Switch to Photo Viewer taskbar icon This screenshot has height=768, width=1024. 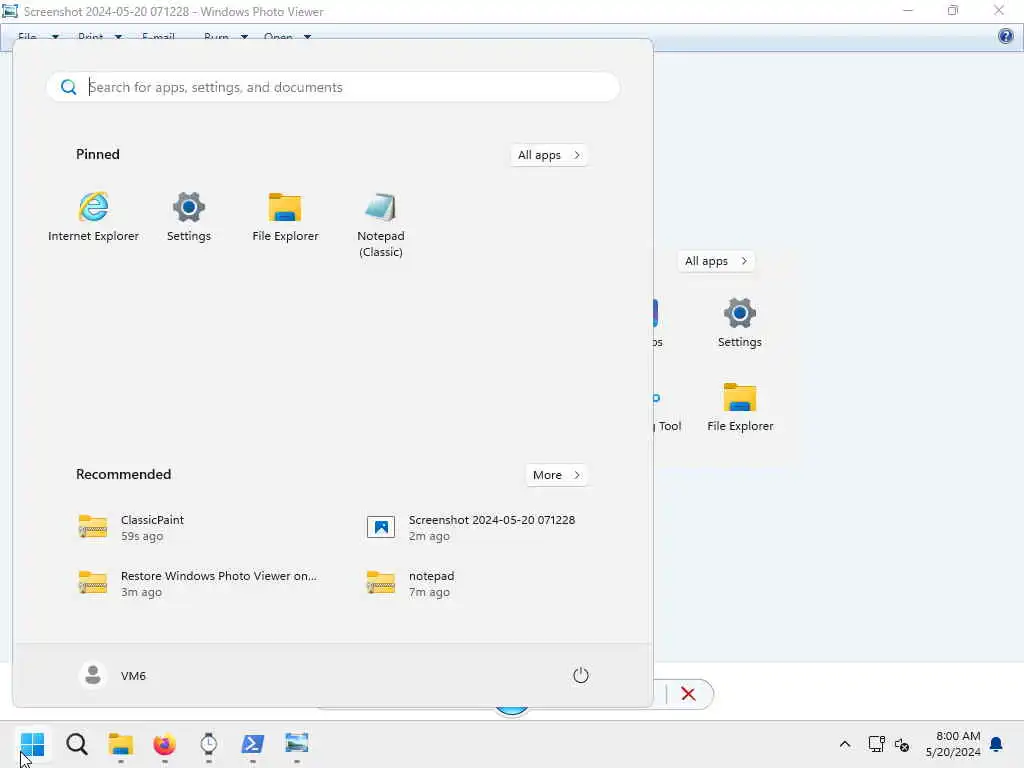point(296,744)
